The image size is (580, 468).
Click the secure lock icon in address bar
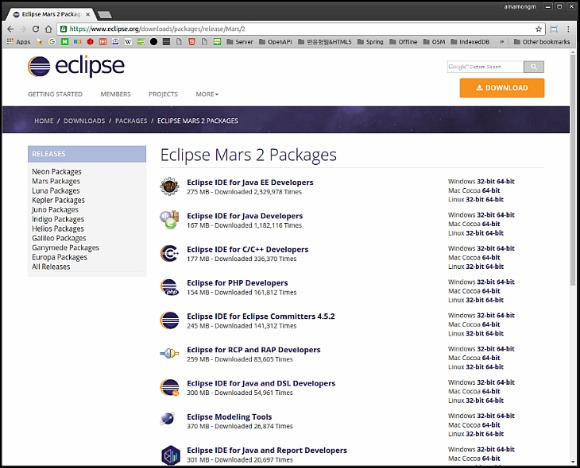(64, 29)
